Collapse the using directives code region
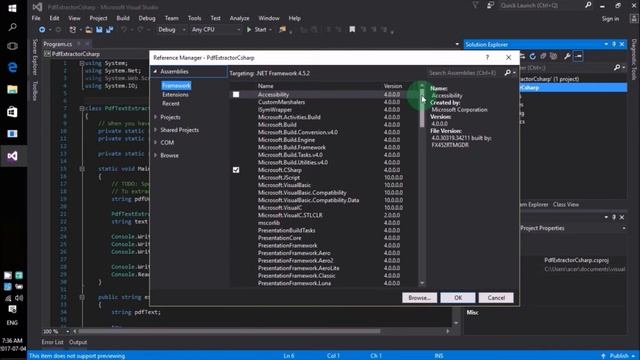Viewport: 640px width, 360px height. click(82, 63)
